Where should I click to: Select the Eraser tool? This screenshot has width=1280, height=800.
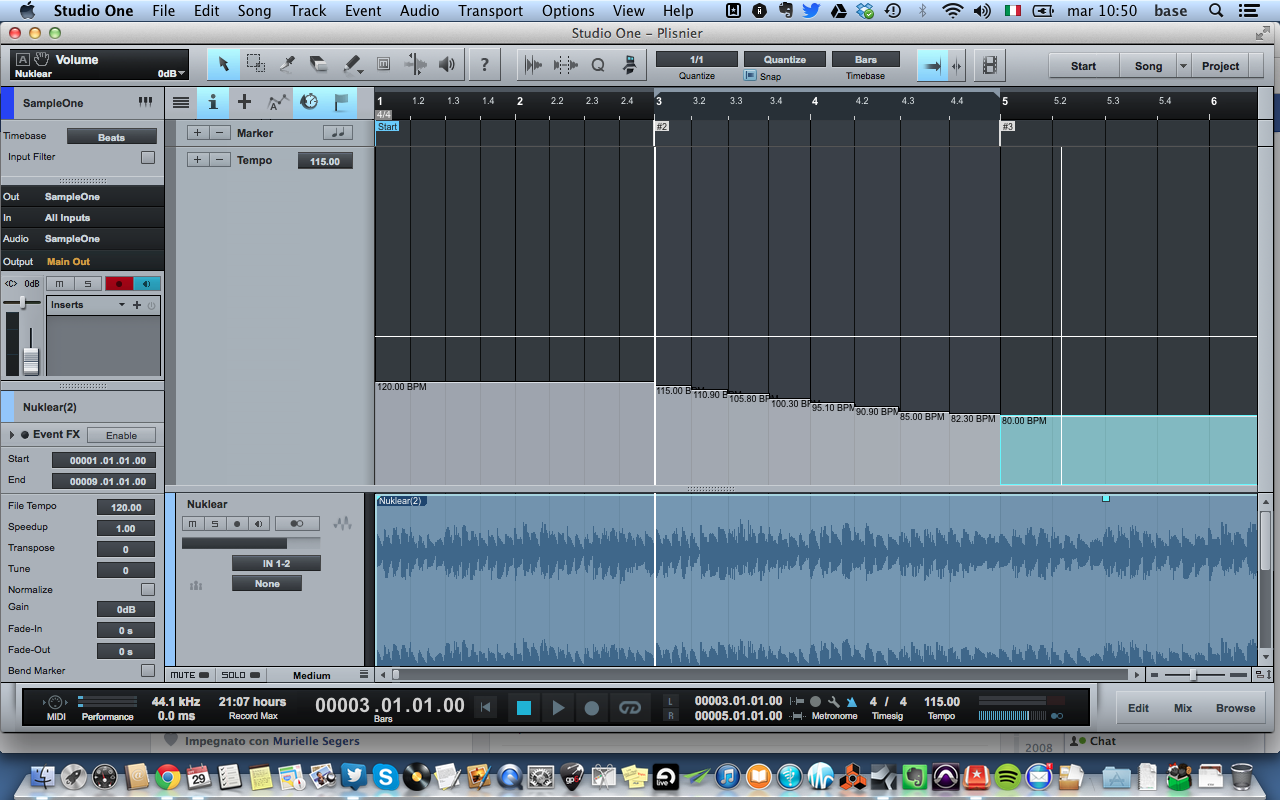click(319, 65)
